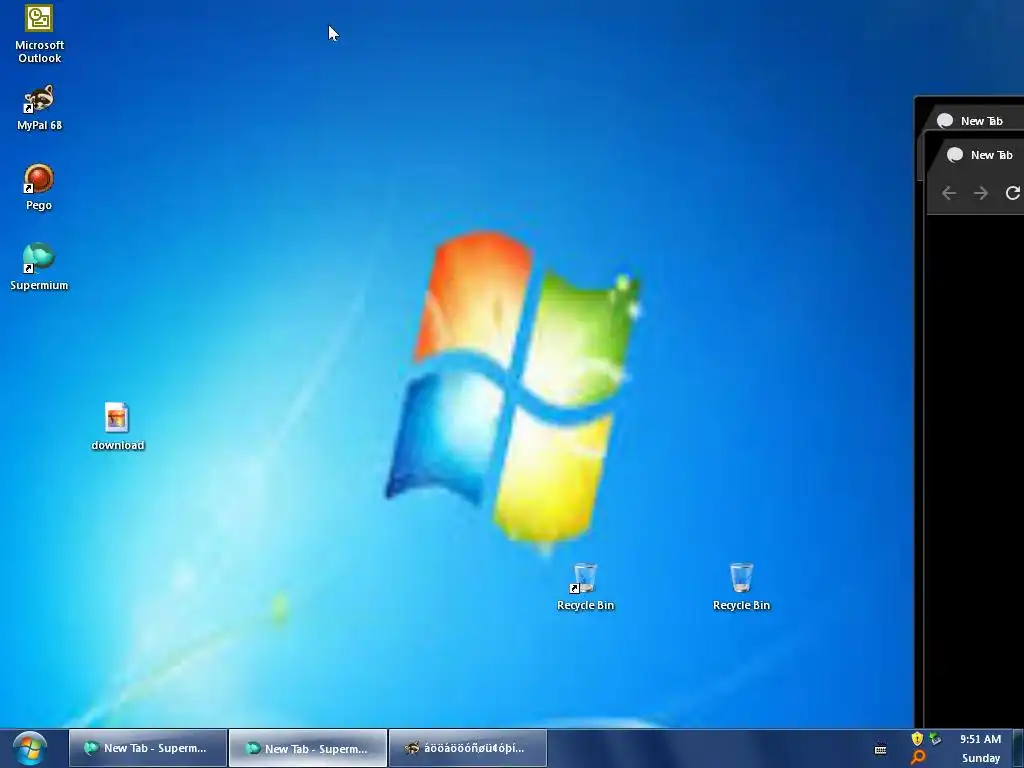
Task: Select the download image file icon
Action: pyautogui.click(x=118, y=427)
